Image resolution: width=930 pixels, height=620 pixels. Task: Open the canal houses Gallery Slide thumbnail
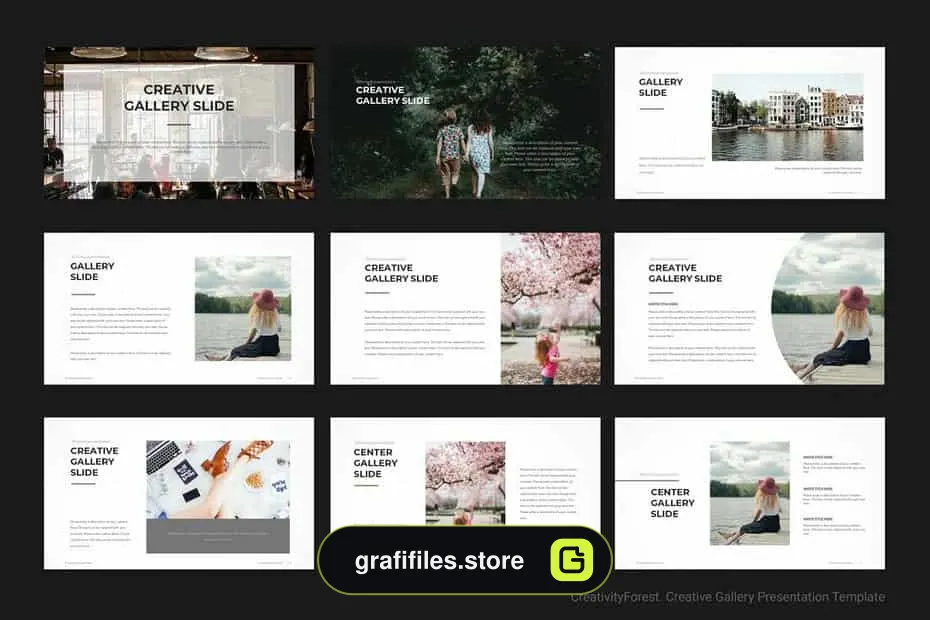tap(750, 123)
